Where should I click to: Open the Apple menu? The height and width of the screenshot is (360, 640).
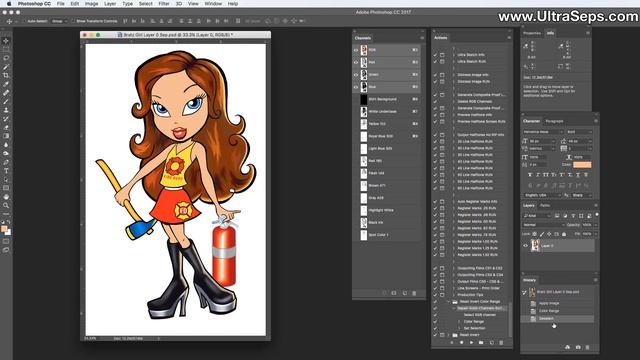tap(9, 4)
